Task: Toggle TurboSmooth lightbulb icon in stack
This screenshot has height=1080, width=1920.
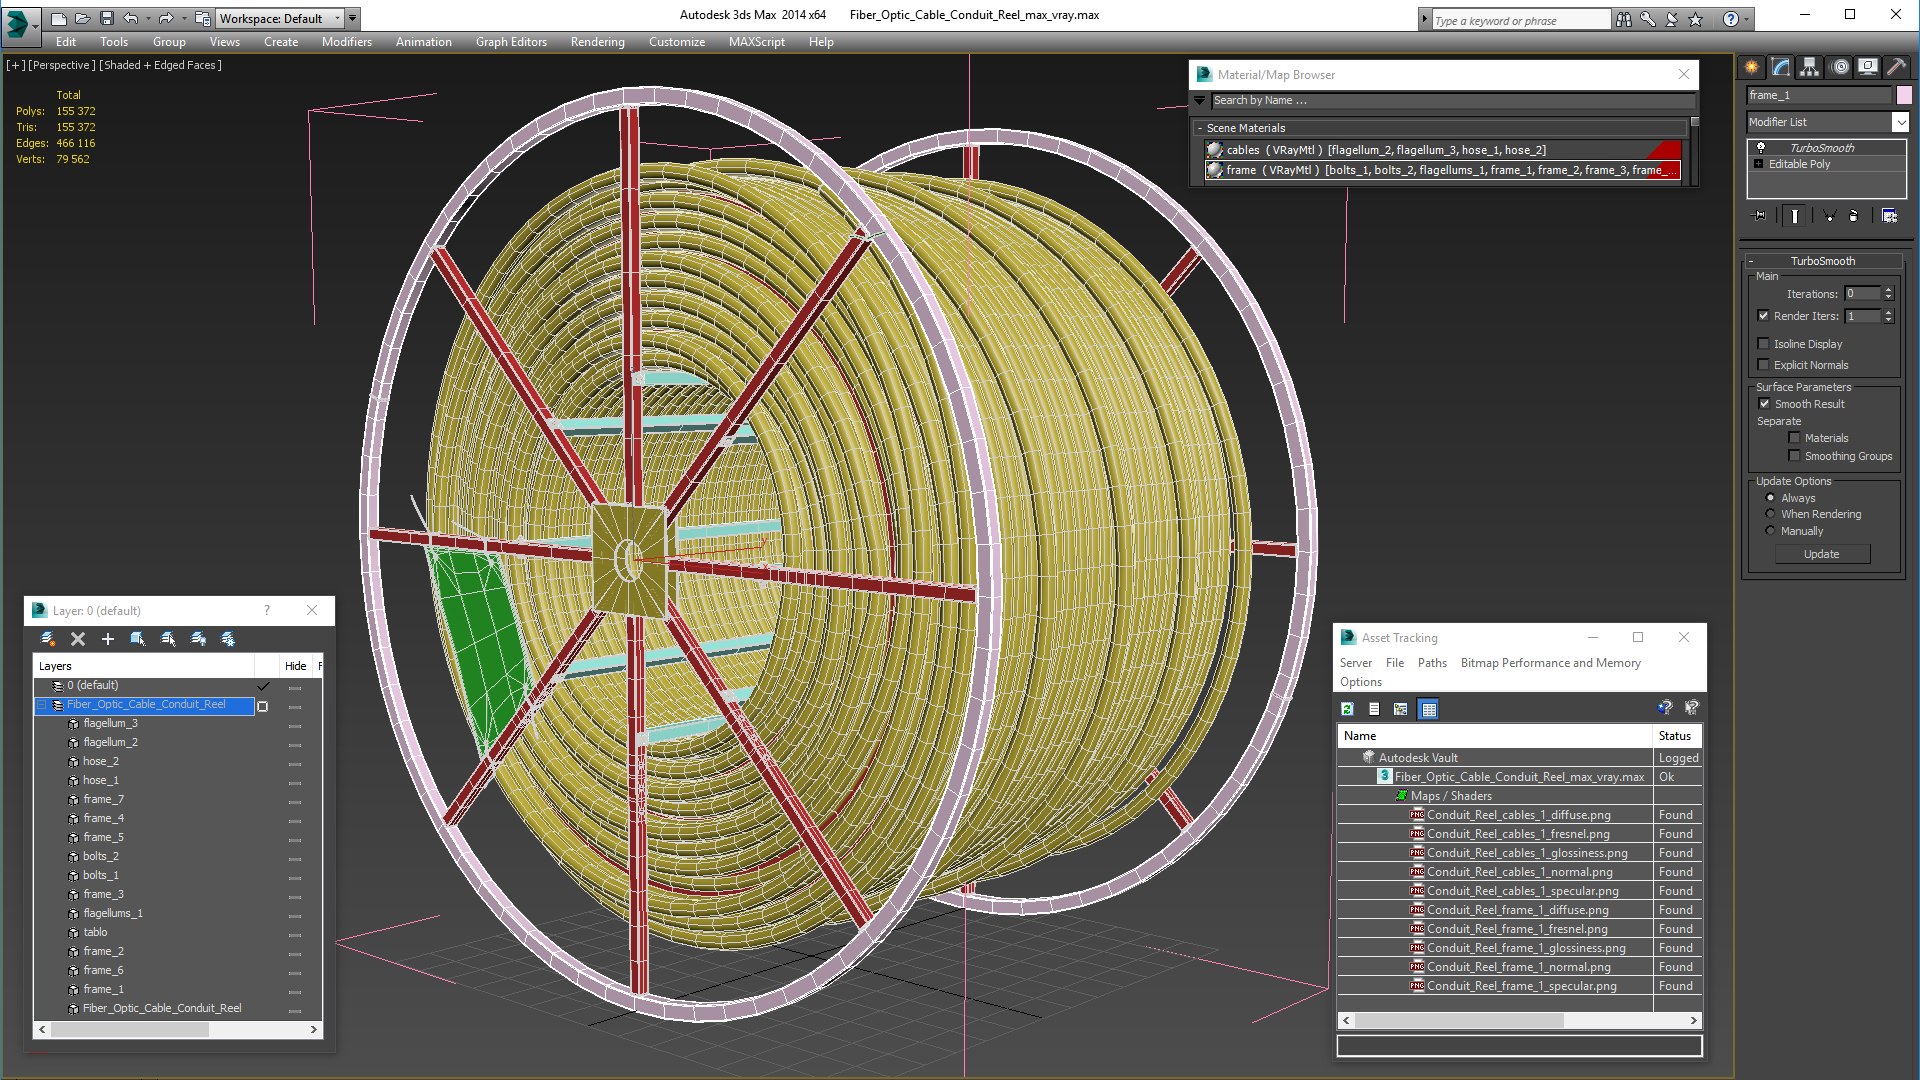Action: tap(1761, 148)
